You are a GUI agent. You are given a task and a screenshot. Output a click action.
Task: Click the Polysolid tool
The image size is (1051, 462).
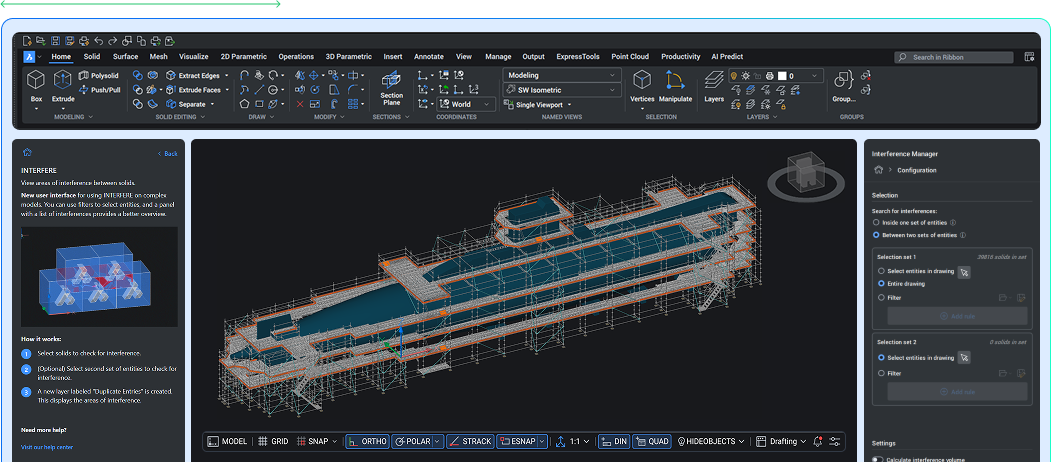(x=98, y=75)
